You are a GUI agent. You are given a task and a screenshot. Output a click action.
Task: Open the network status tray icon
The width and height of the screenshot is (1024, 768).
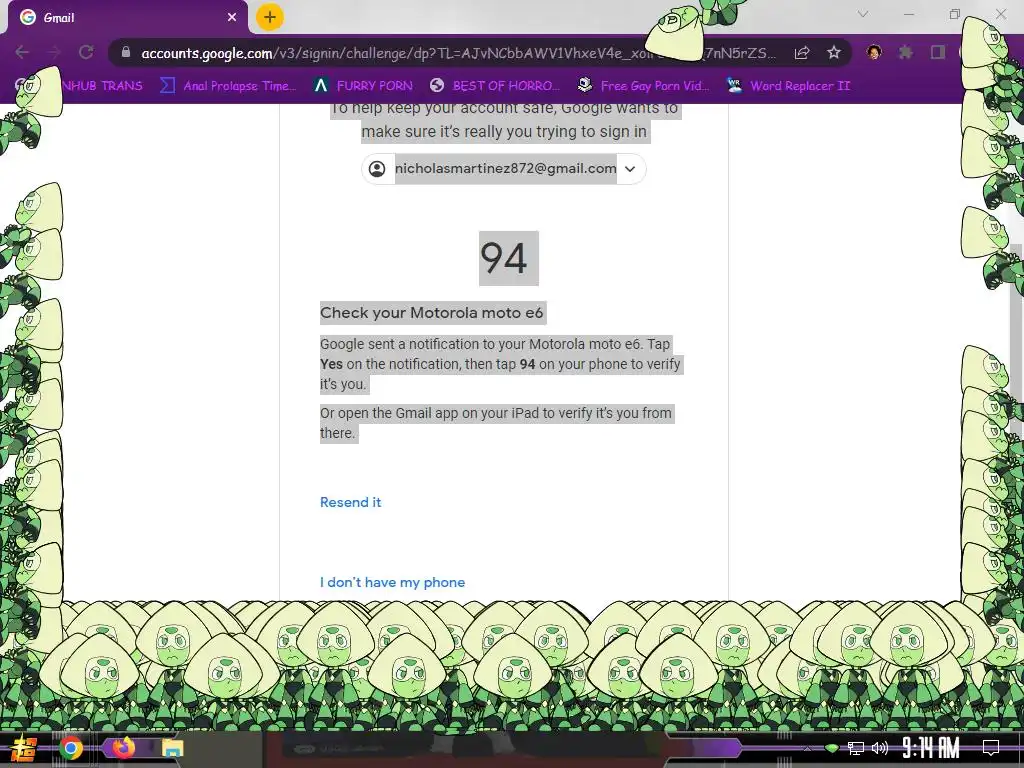click(x=856, y=748)
